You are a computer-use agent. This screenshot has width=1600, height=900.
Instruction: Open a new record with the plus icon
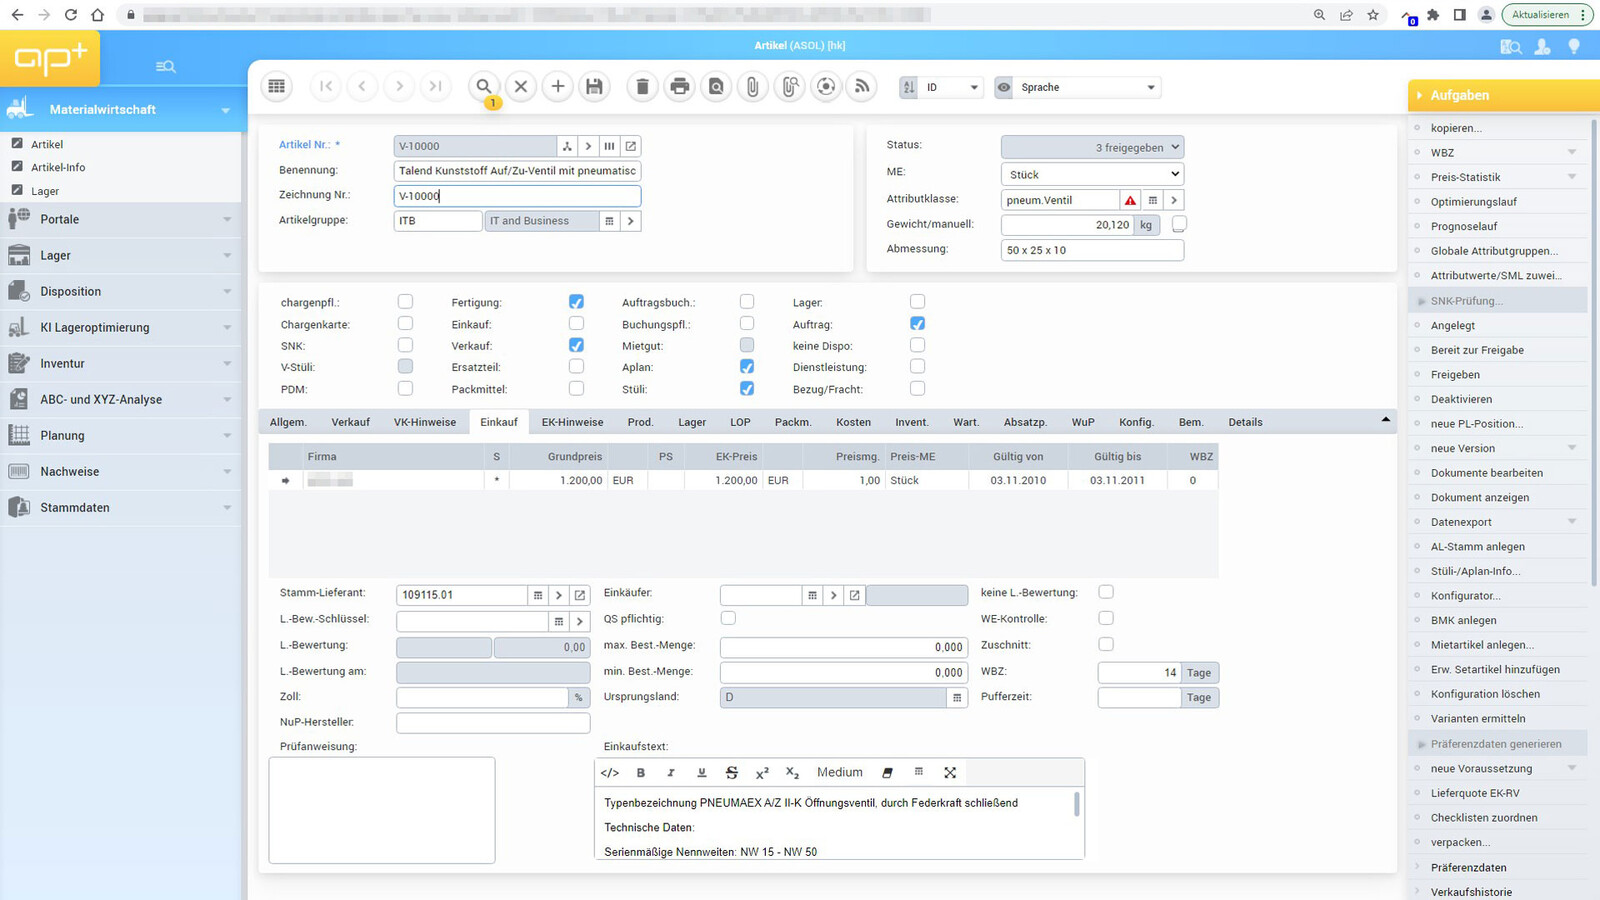point(557,86)
